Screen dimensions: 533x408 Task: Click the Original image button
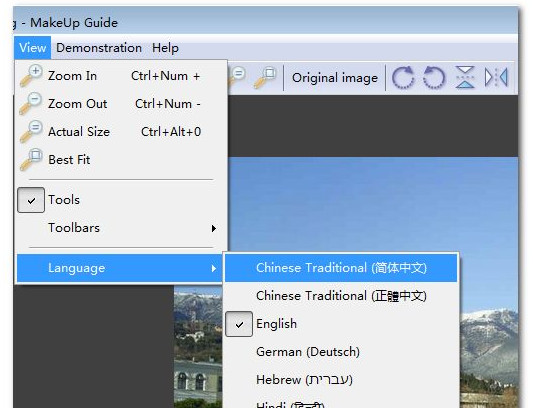click(335, 78)
